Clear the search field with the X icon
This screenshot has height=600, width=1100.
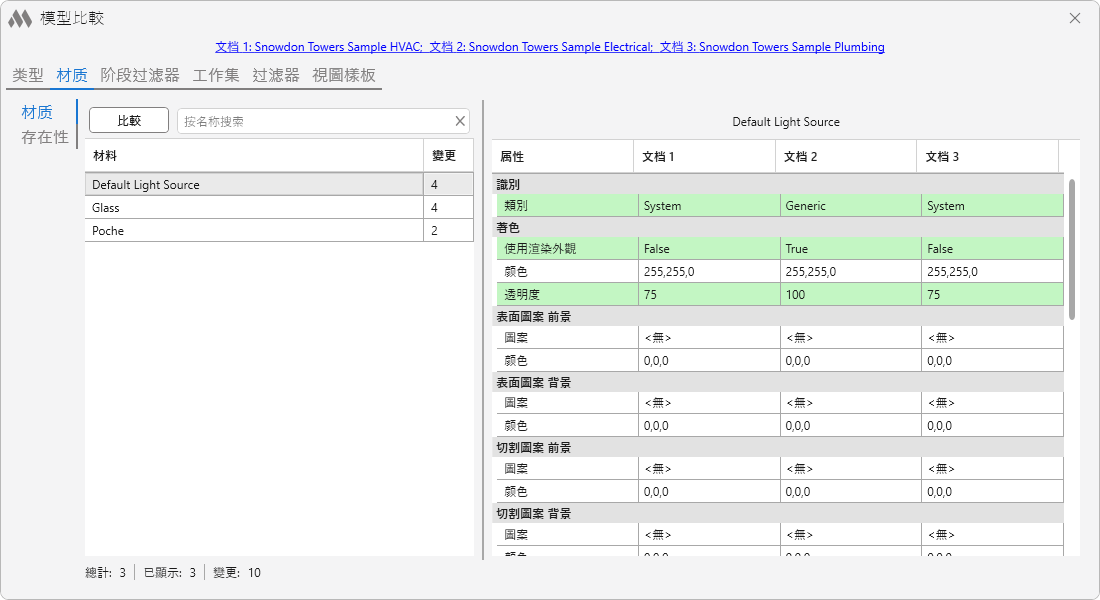(x=460, y=121)
